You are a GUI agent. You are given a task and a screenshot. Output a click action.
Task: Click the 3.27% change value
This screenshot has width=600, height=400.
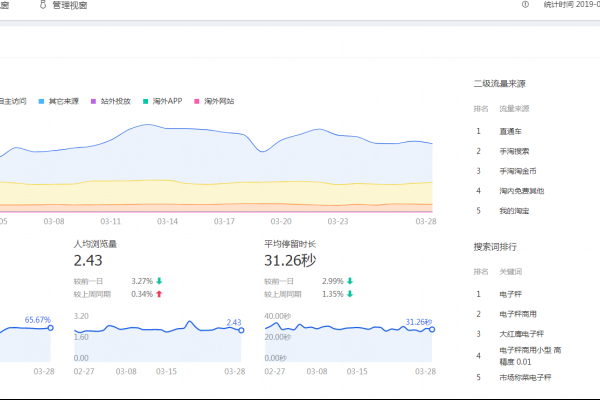[142, 281]
